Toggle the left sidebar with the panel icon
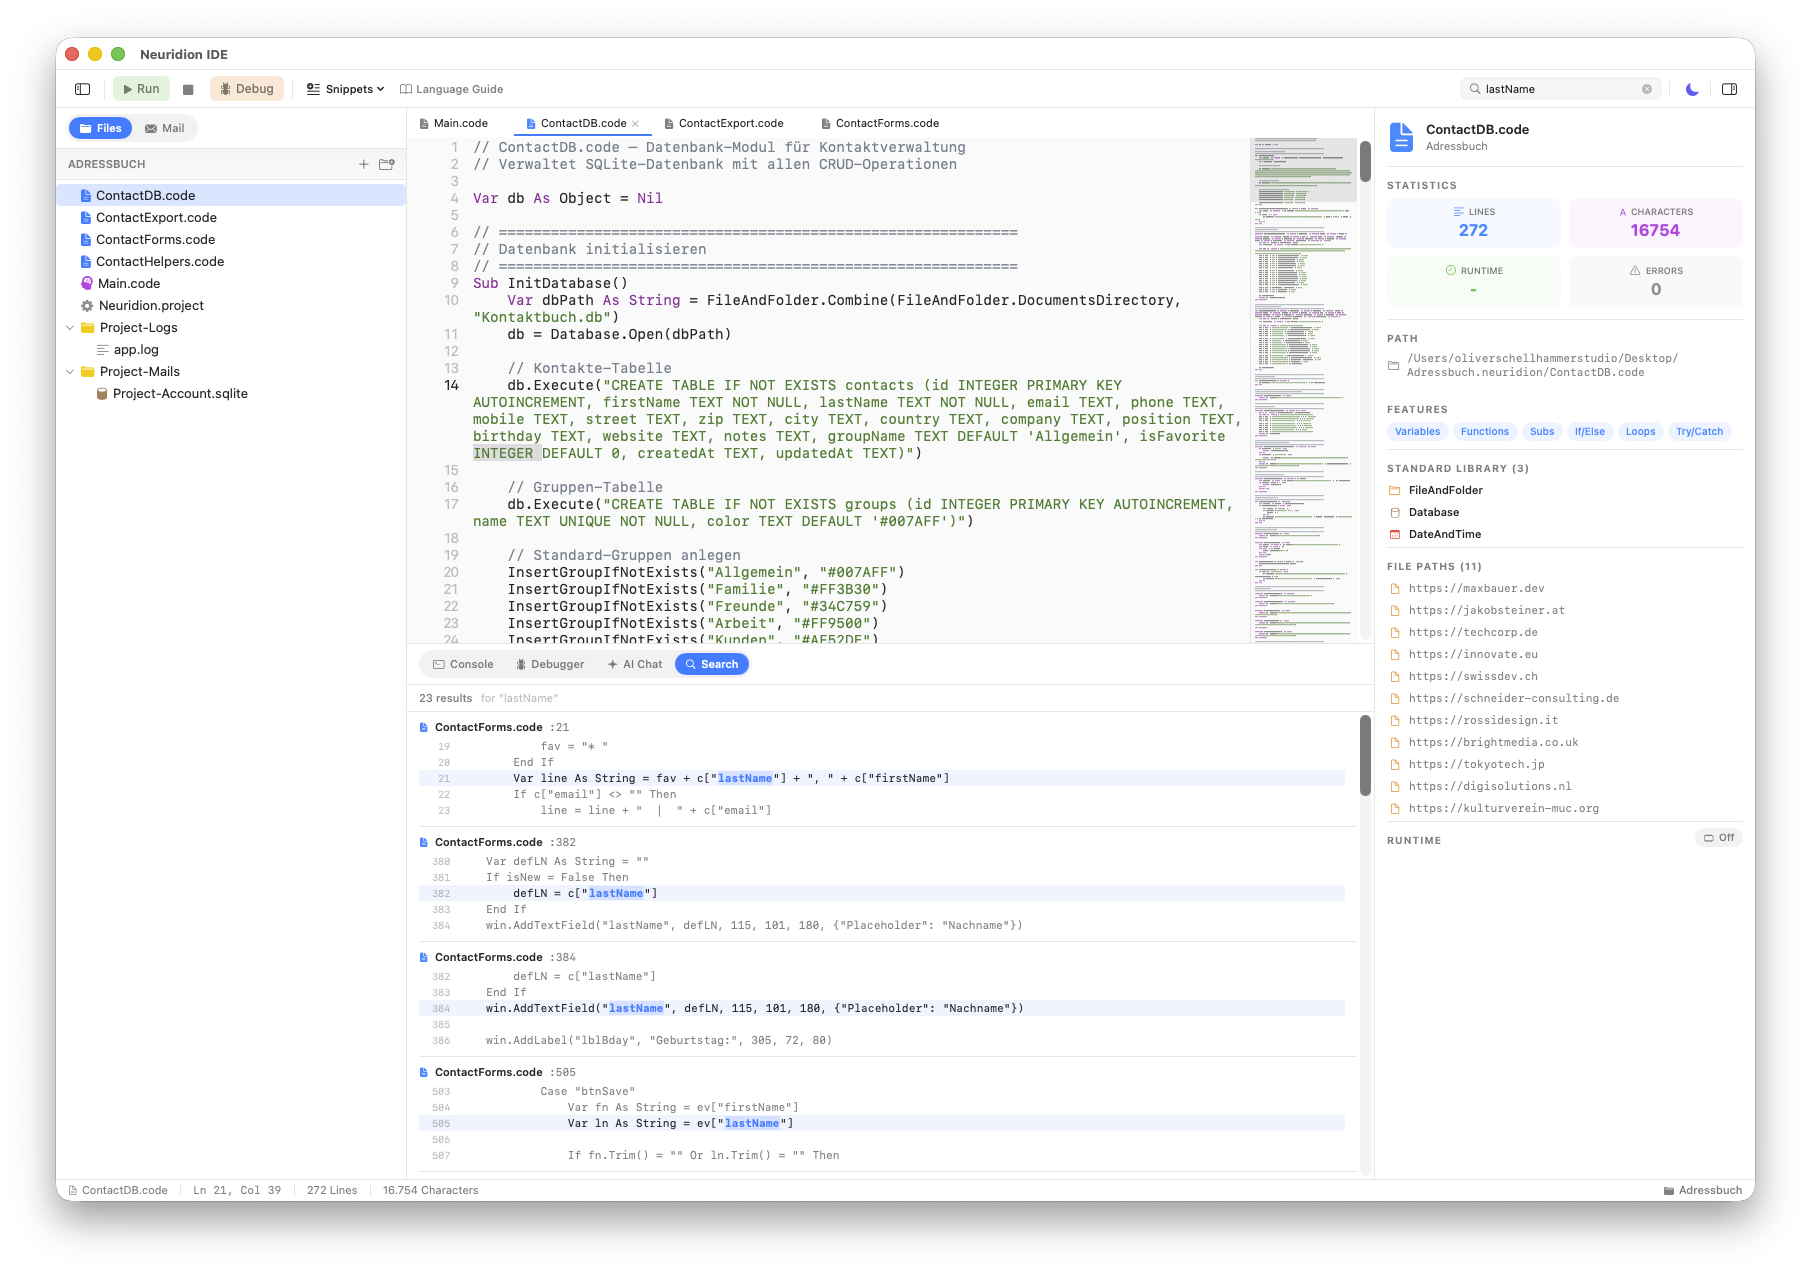1811x1275 pixels. coord(81,88)
